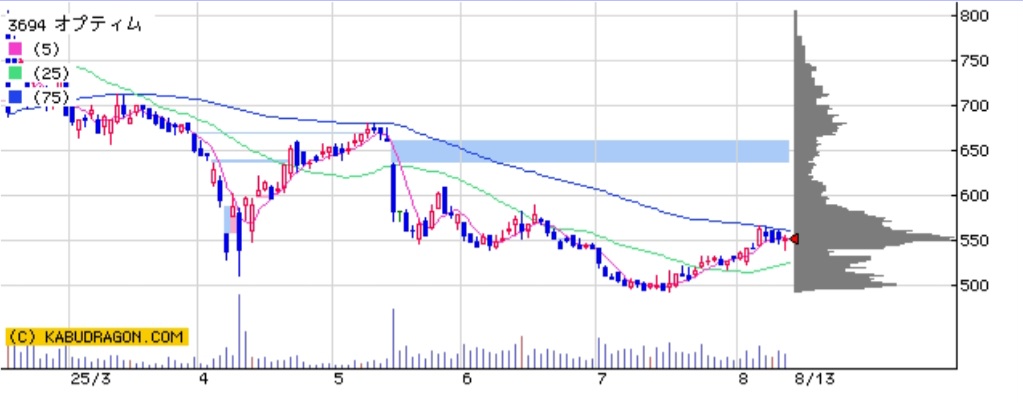Viewport: 1023px width, 403px height.
Task: Click the 650 price axis label
Action: click(x=973, y=151)
